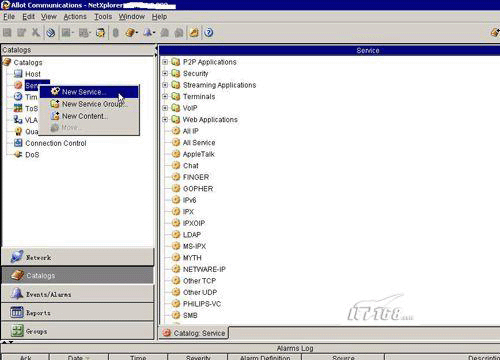The width and height of the screenshot is (500, 360).
Task: Click the All IP service icon
Action: (x=176, y=131)
